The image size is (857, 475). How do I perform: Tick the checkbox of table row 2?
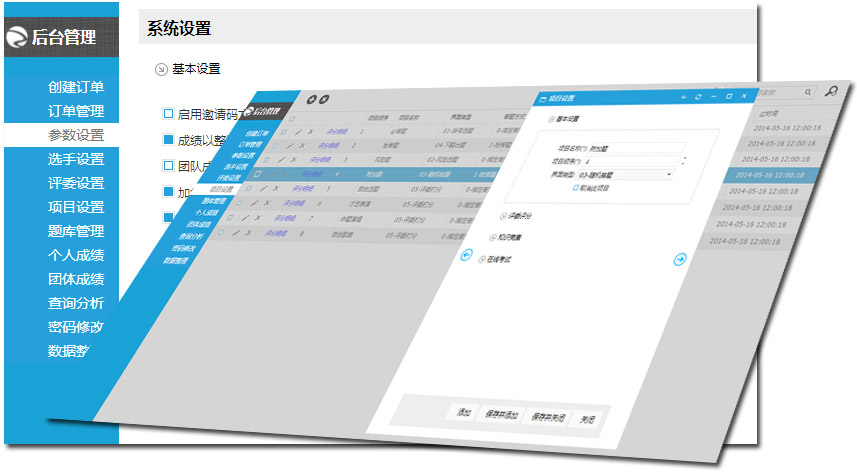coord(275,146)
